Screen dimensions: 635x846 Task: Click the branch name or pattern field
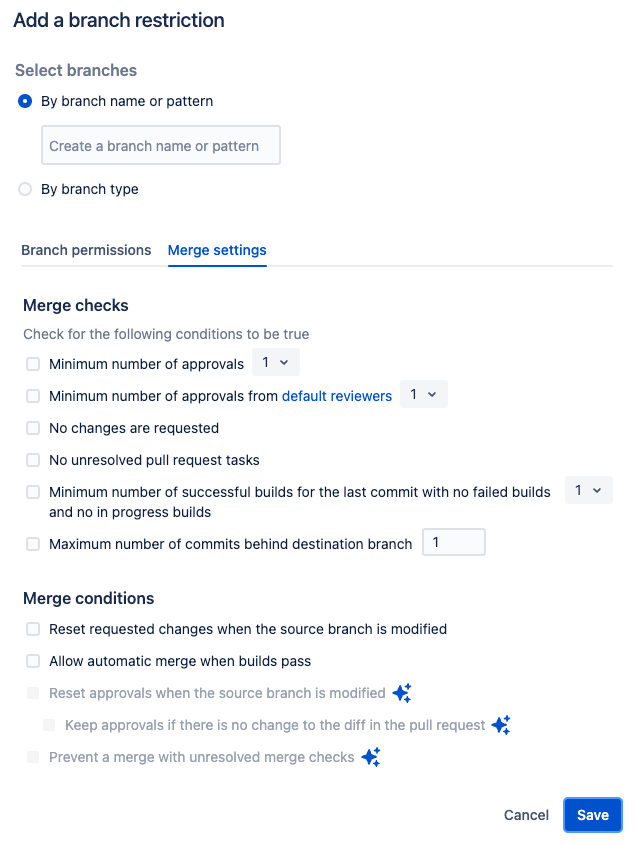point(160,146)
